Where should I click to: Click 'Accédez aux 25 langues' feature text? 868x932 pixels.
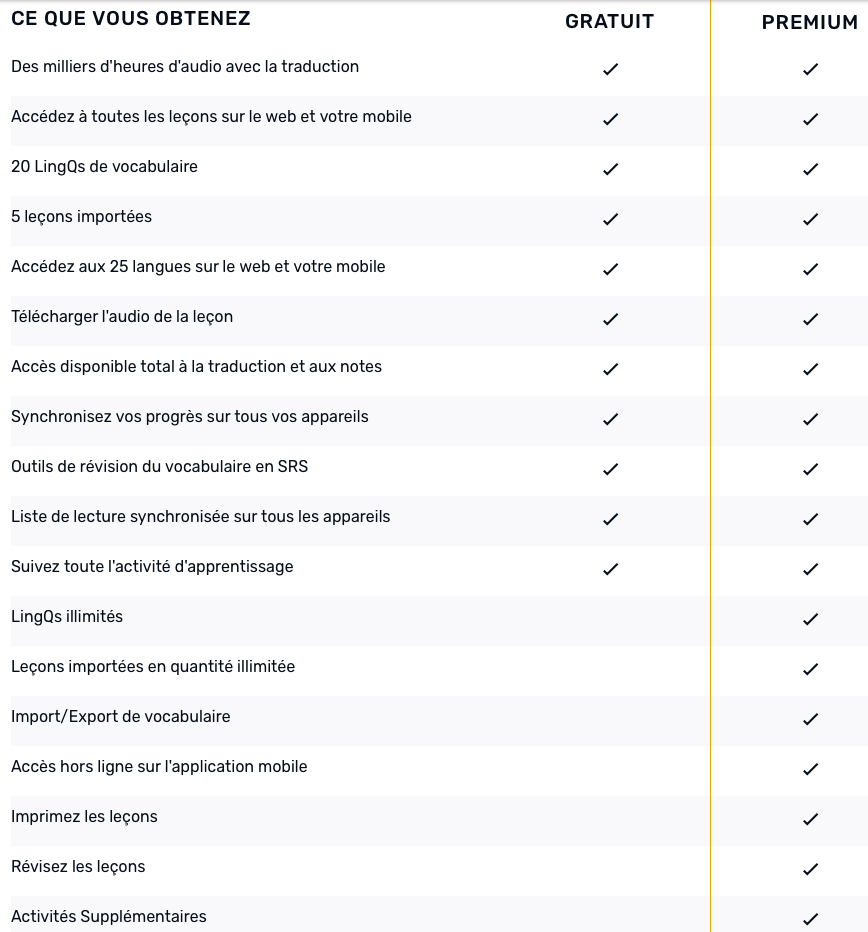pyautogui.click(x=198, y=266)
